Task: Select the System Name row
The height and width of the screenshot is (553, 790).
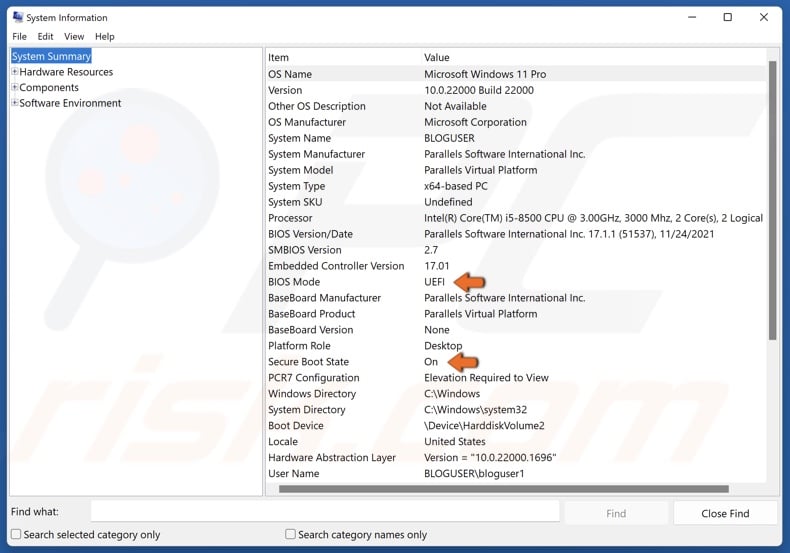Action: (x=516, y=138)
